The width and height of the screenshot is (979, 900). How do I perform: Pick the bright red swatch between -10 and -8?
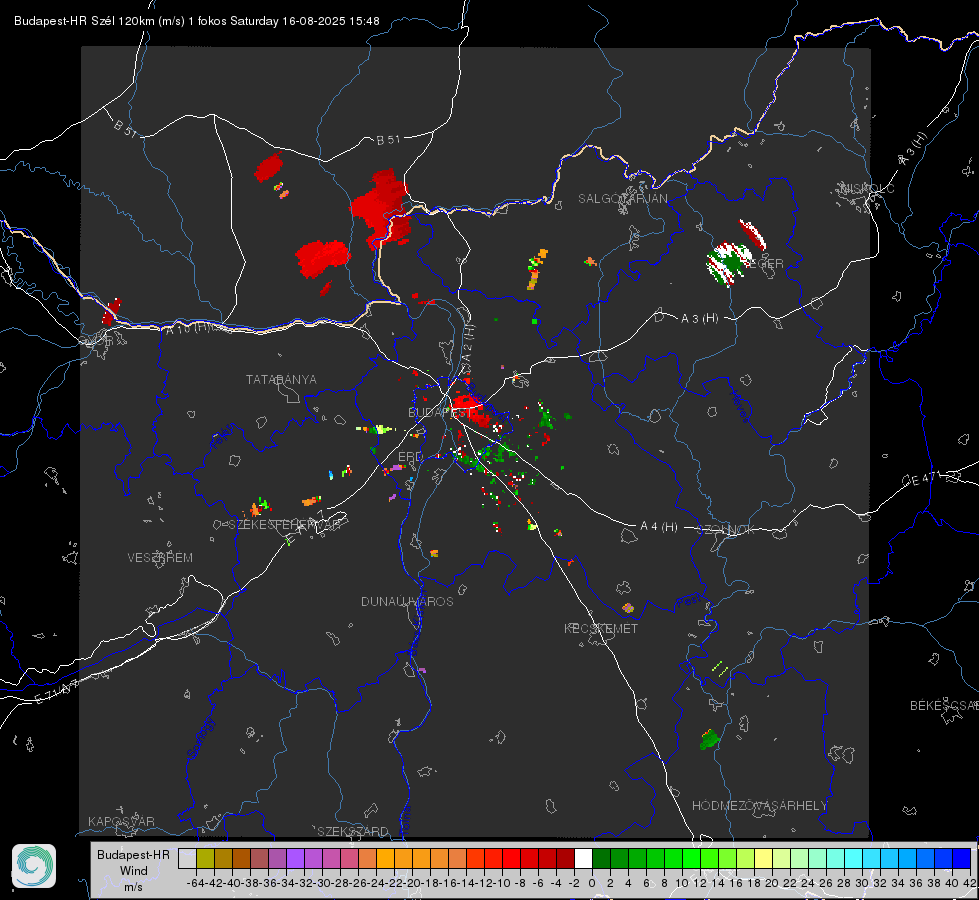point(511,858)
